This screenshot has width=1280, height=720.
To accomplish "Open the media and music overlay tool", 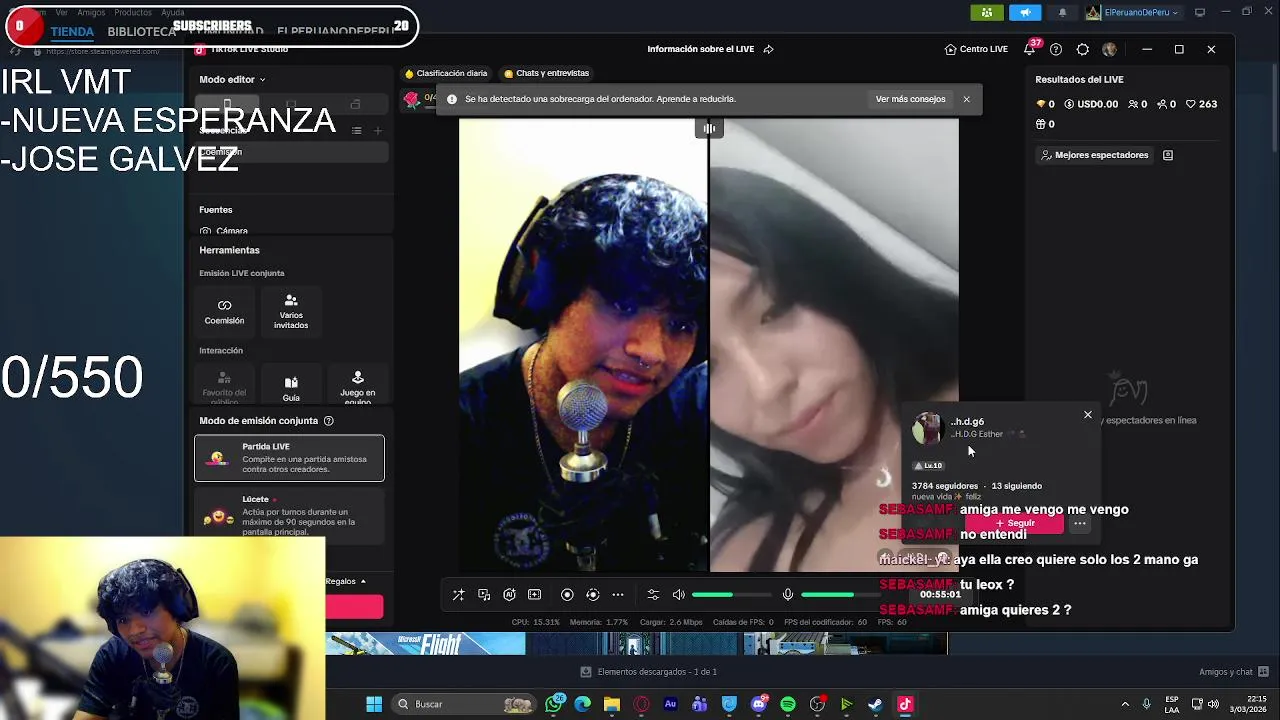I will pos(484,595).
